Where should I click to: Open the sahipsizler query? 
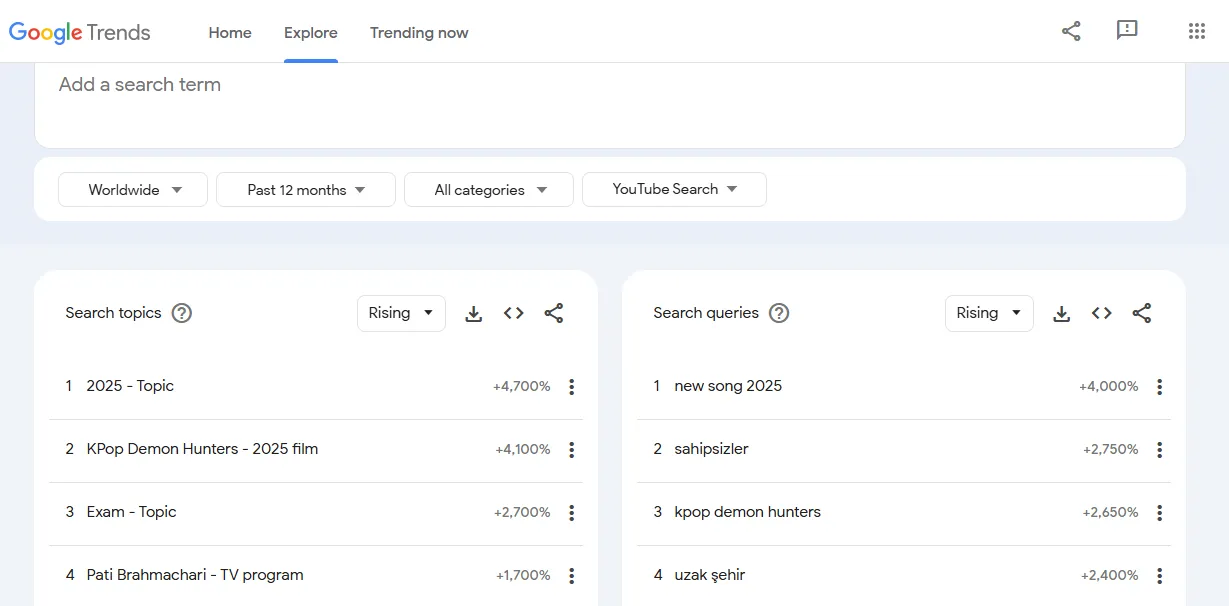(x=711, y=449)
